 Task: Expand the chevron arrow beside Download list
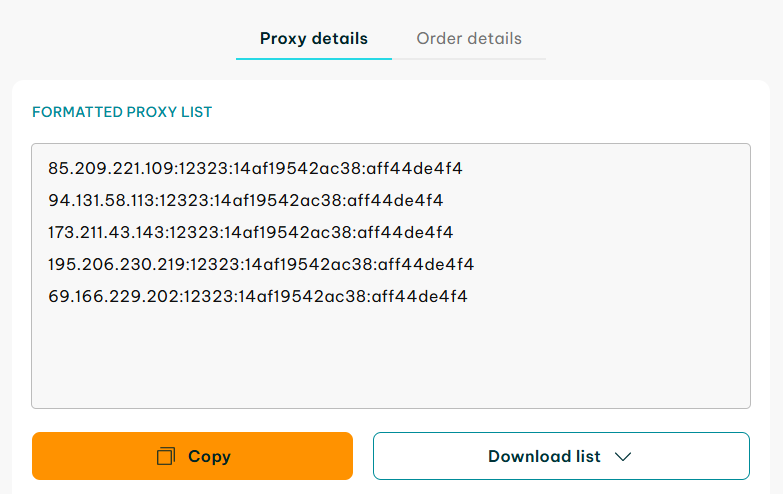(x=623, y=457)
